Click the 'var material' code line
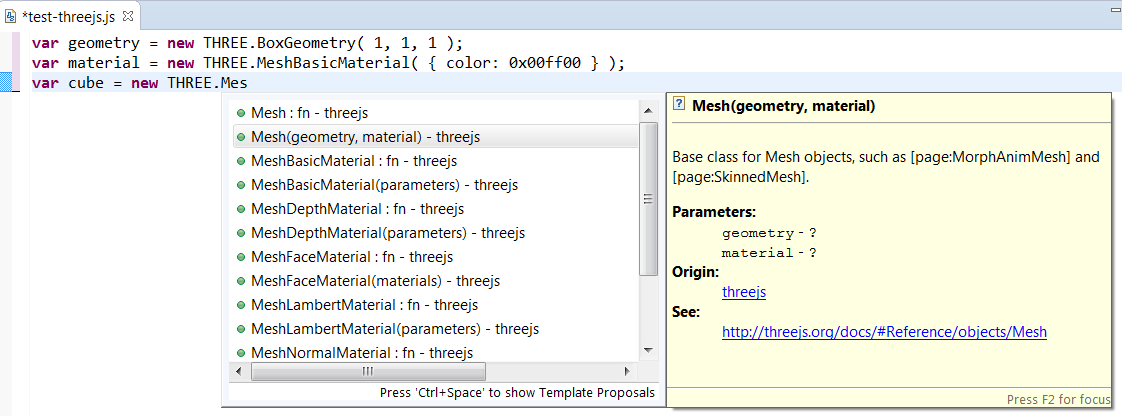This screenshot has width=1122, height=416. 328,63
